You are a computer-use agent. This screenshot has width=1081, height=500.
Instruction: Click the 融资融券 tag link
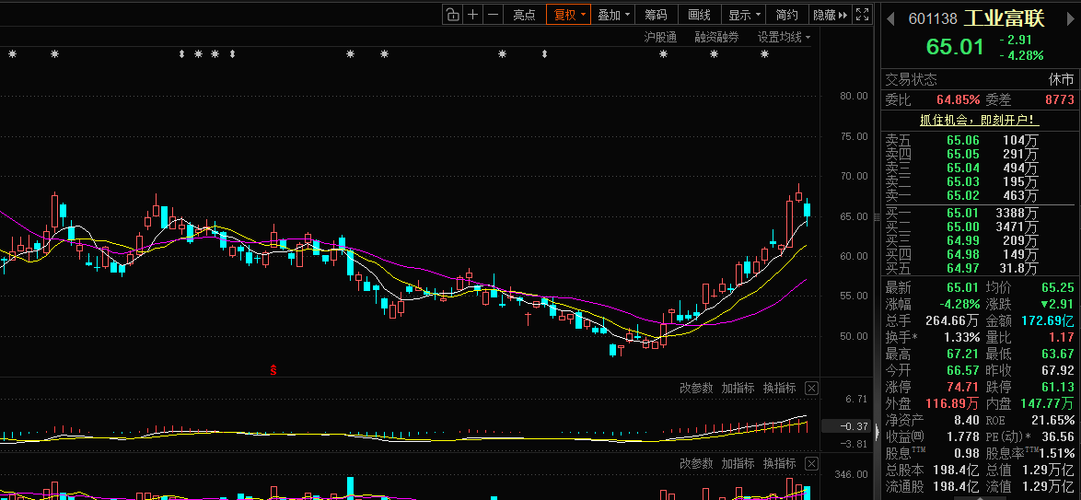[x=716, y=37]
